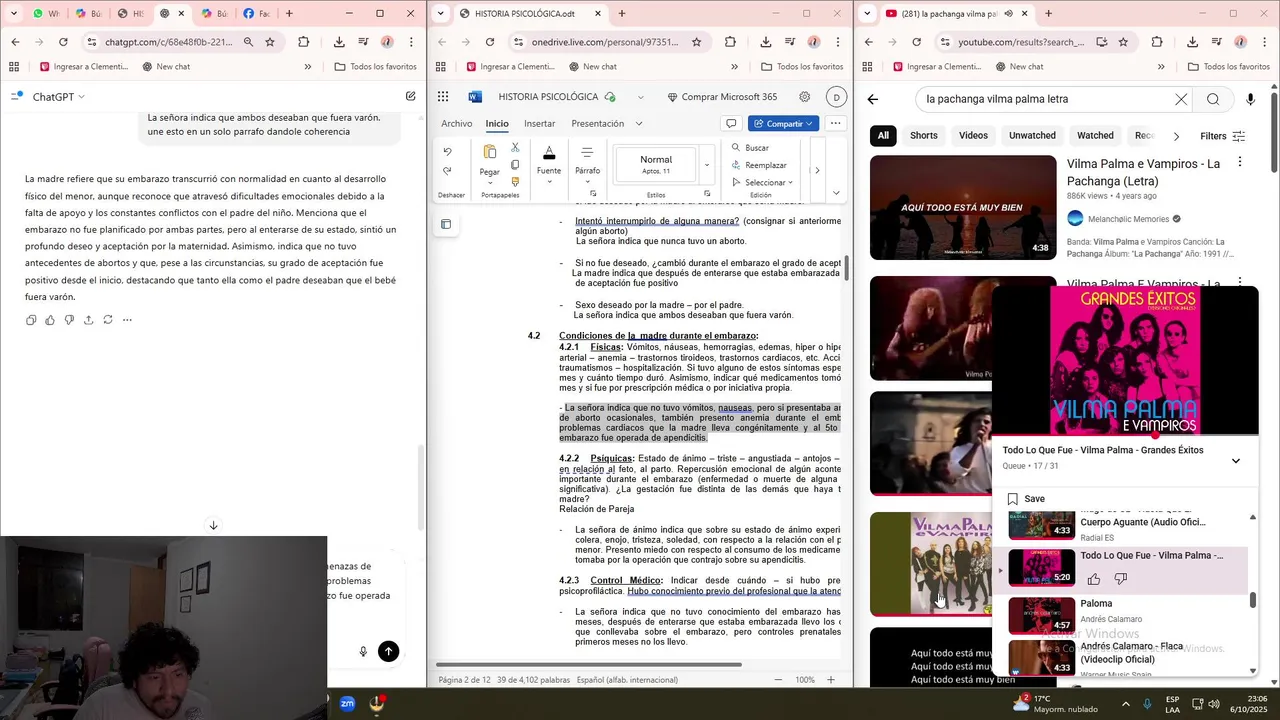Go back in YouTube search
This screenshot has height=720, width=1280.
(873, 99)
